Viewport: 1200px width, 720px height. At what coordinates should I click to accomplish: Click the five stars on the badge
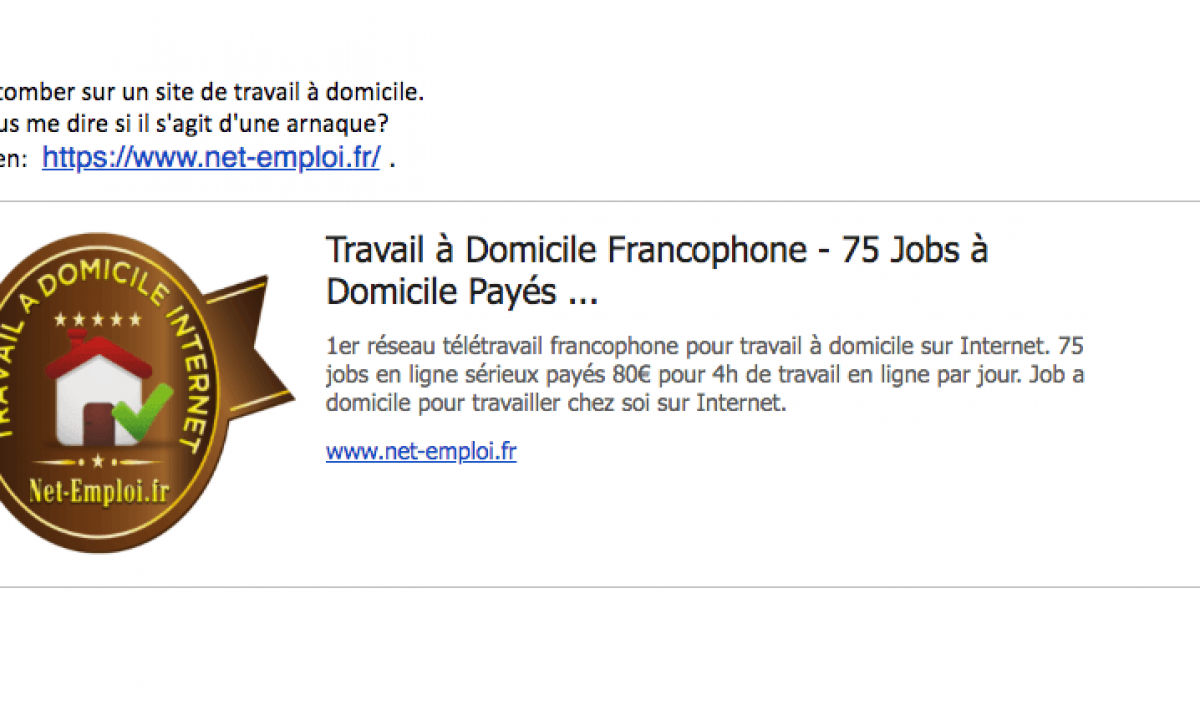pos(98,319)
